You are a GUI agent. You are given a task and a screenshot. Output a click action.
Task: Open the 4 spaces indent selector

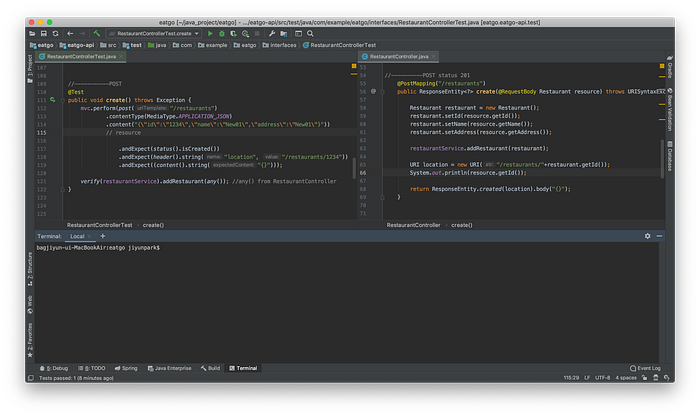[x=625, y=378]
